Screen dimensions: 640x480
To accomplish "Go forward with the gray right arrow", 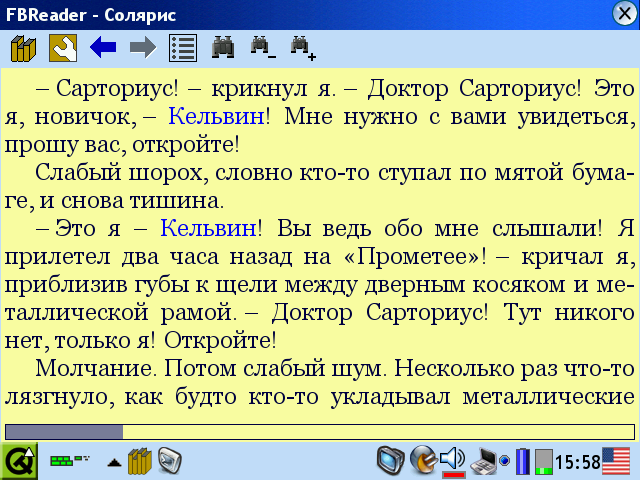I will 143,47.
